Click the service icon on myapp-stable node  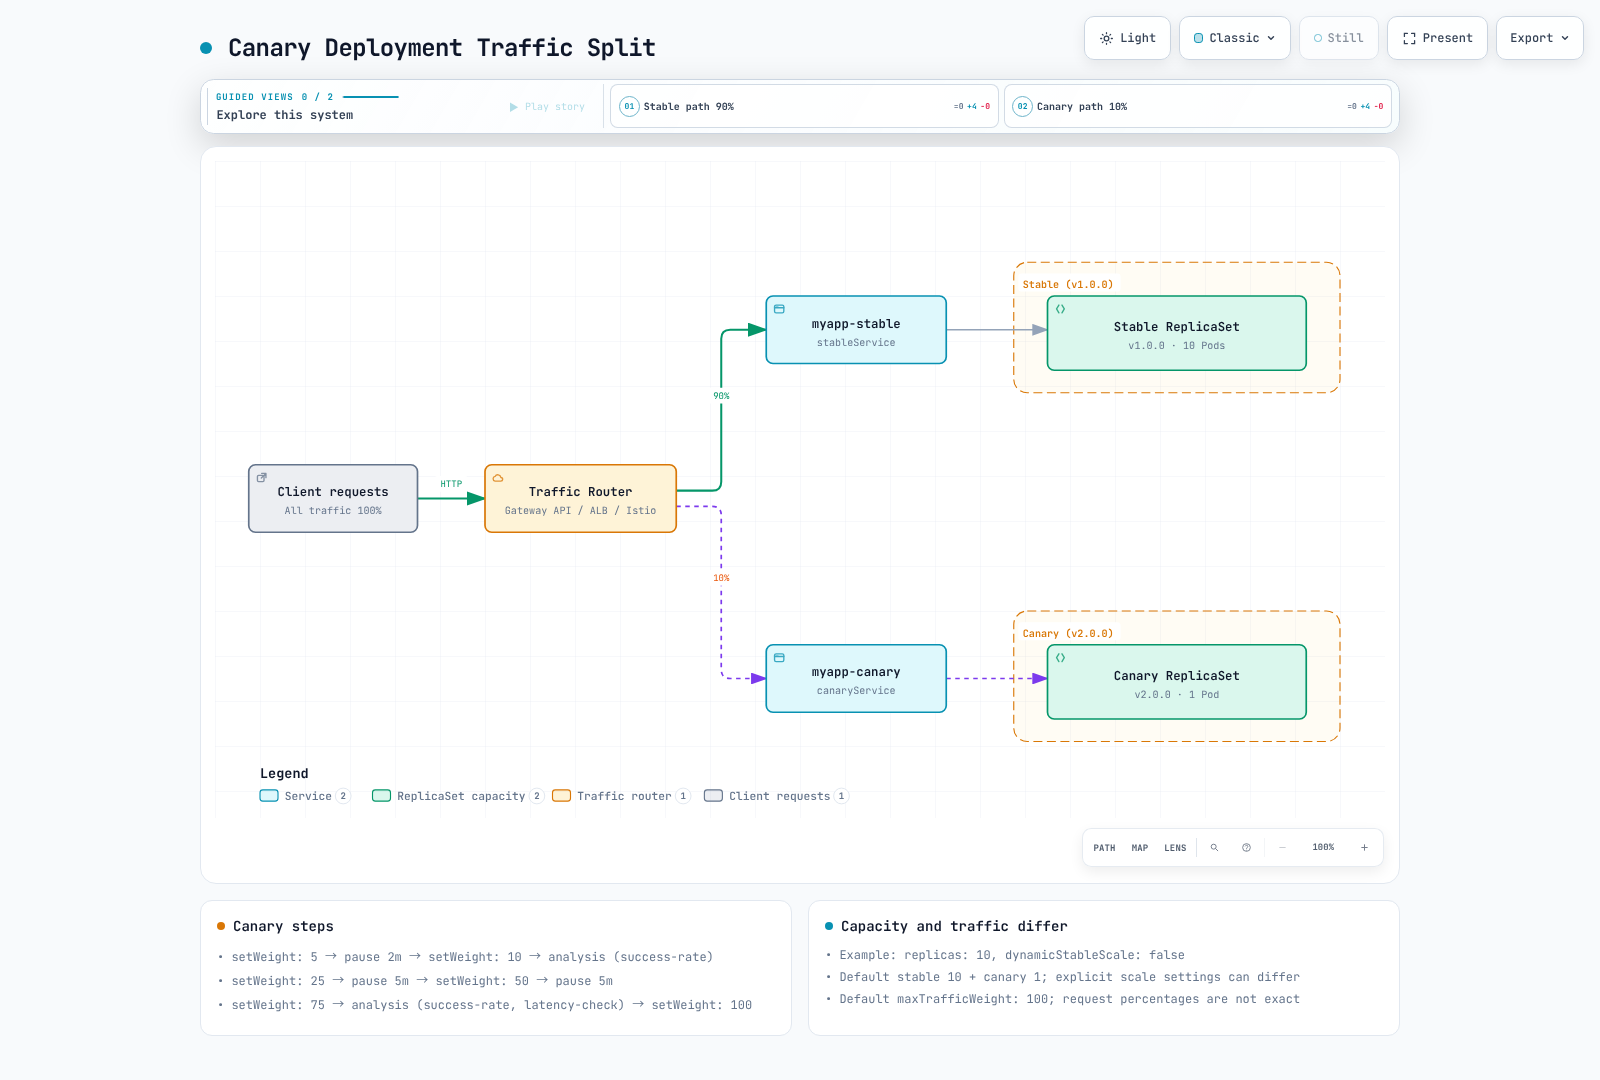pyautogui.click(x=779, y=309)
